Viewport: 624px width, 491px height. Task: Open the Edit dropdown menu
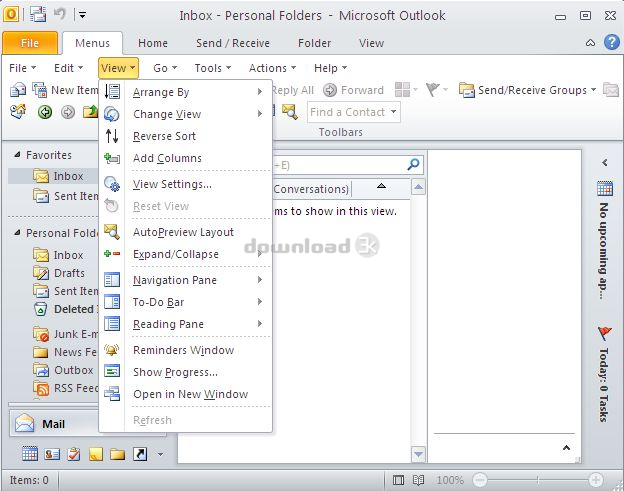(68, 68)
